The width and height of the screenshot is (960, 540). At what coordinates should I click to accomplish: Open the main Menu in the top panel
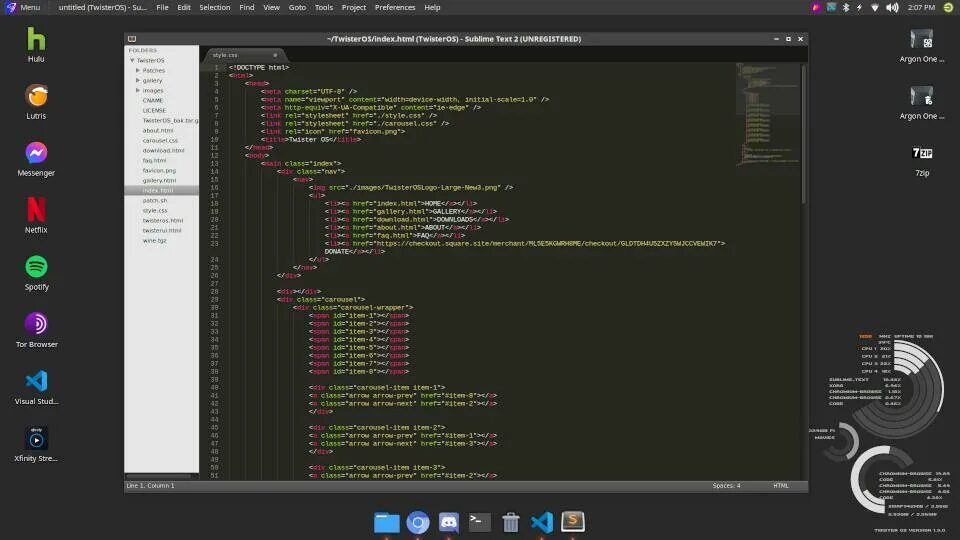(23, 7)
